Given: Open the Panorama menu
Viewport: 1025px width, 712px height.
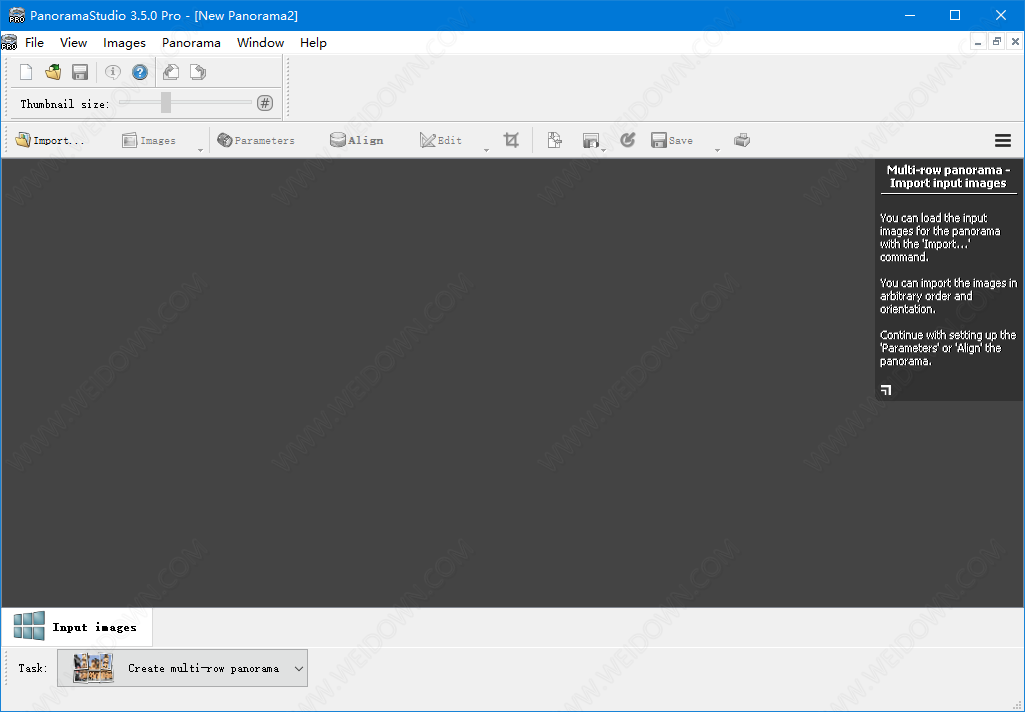Looking at the screenshot, I should pos(191,43).
